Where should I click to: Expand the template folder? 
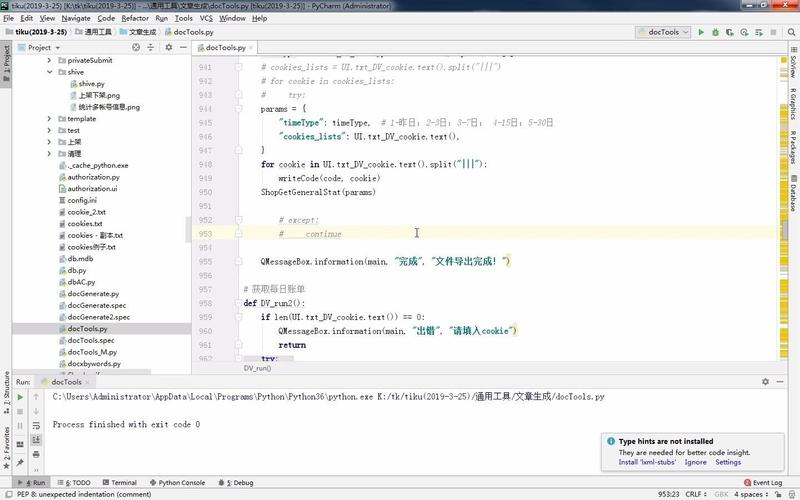[x=49, y=118]
